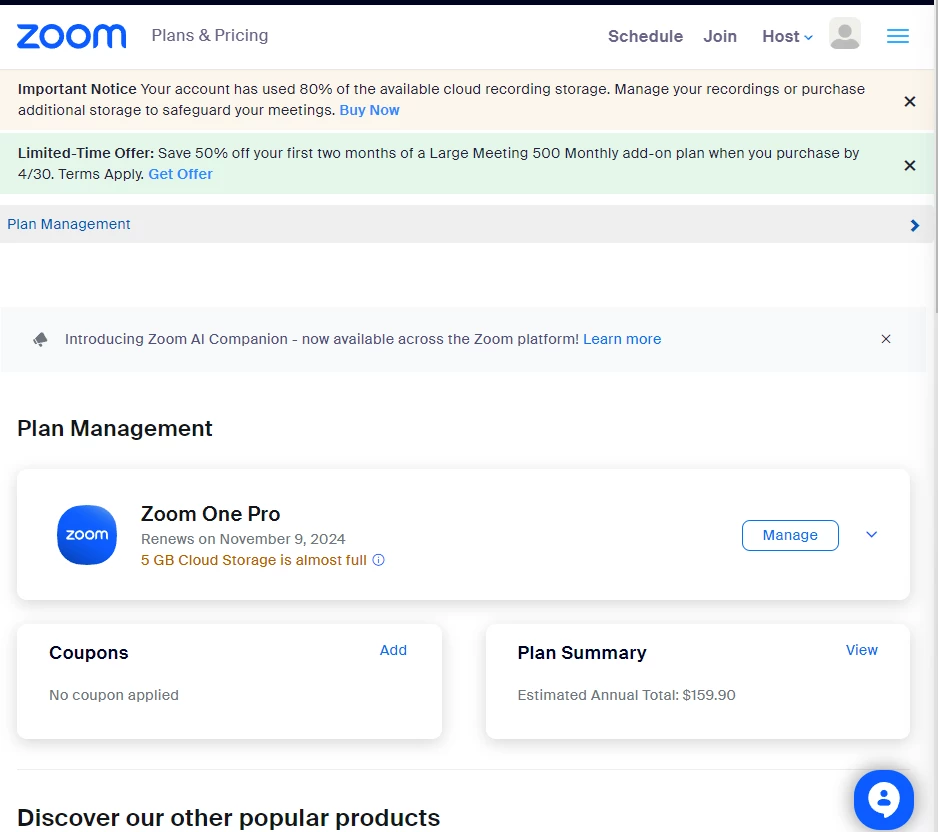Click the 'Plan Management' page heading

(115, 428)
